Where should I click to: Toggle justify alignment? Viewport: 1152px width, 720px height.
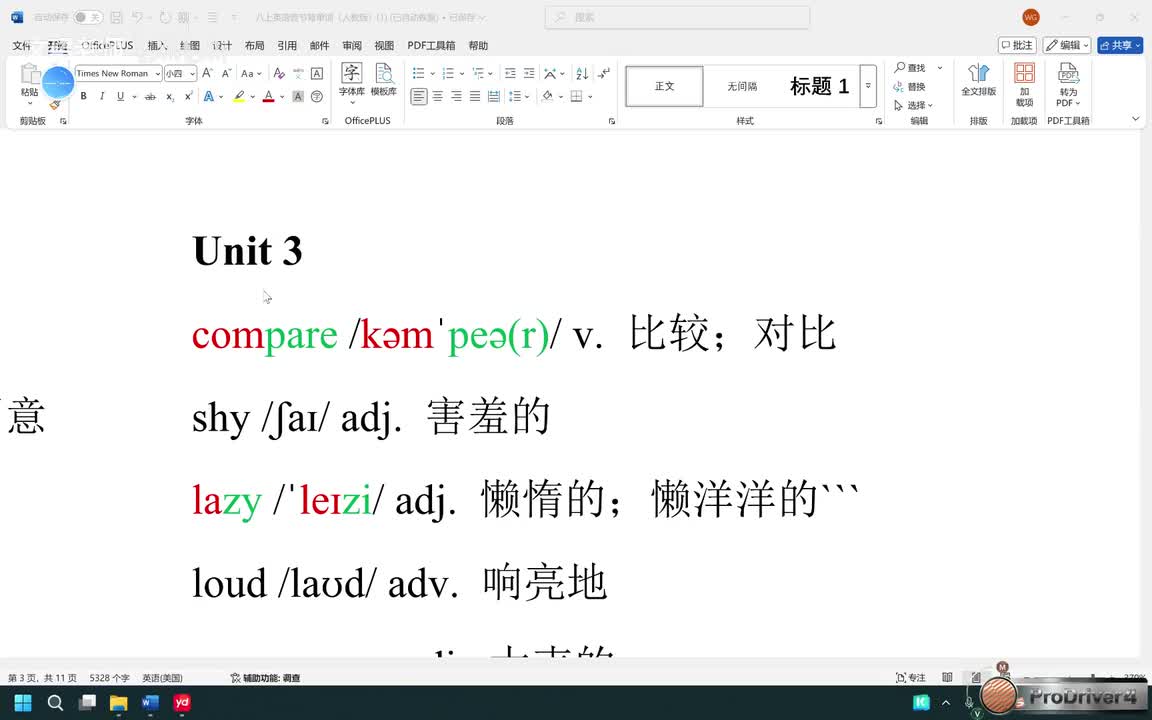click(x=475, y=96)
